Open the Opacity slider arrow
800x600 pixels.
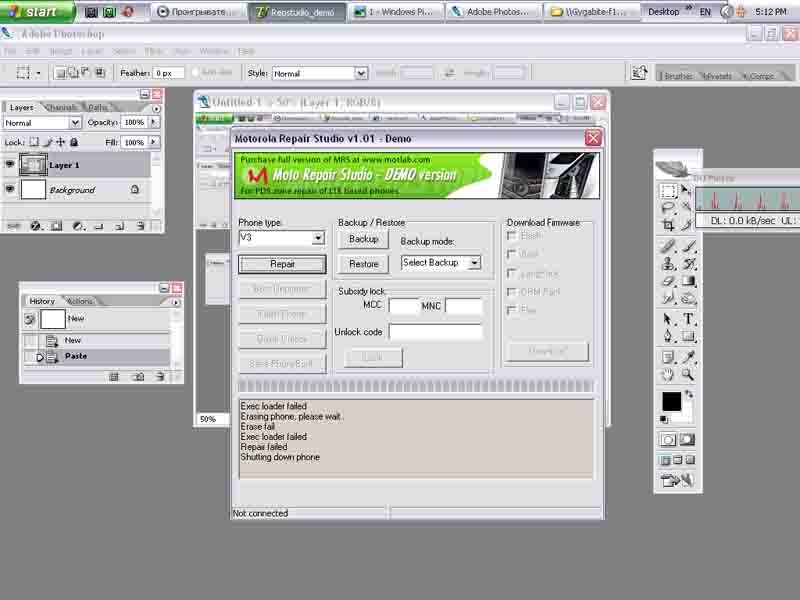(153, 122)
